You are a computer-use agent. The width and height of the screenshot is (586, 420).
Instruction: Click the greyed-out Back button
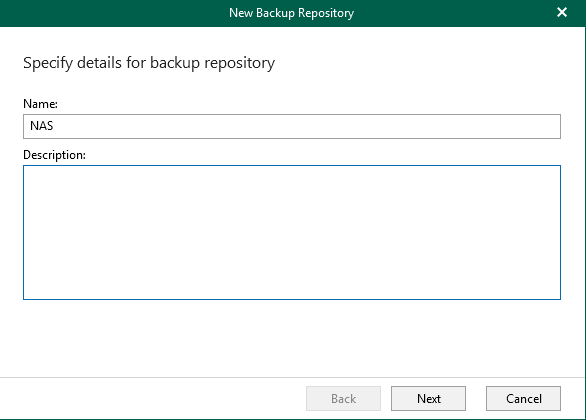tap(343, 398)
